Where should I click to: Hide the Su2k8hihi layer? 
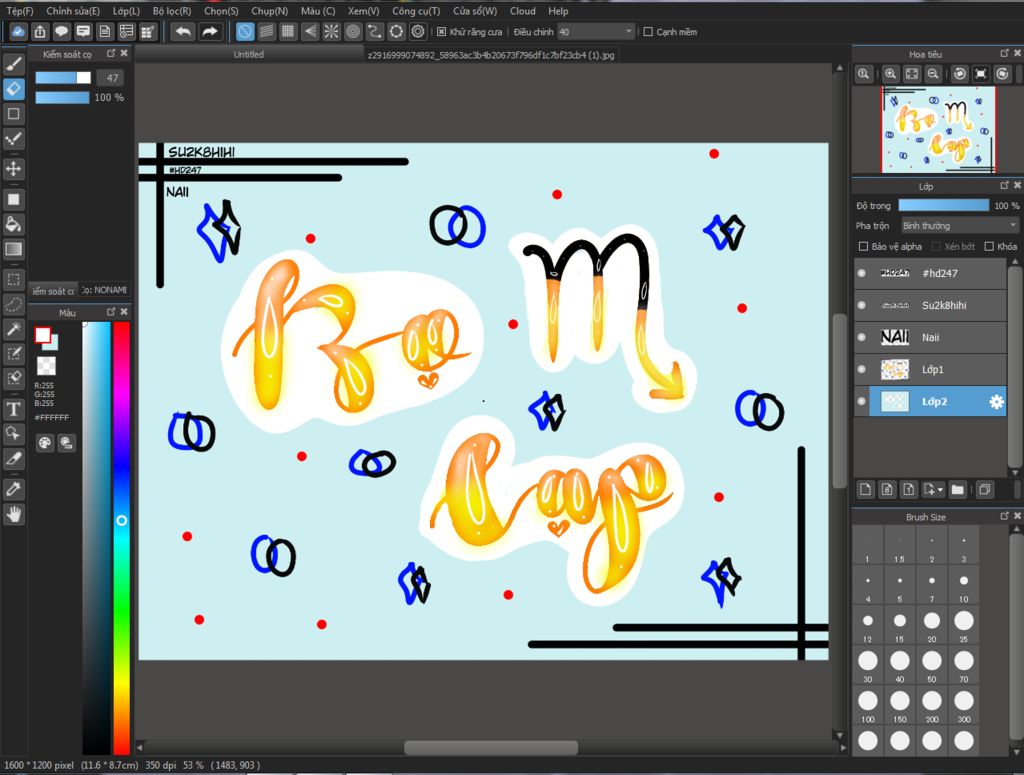point(861,305)
